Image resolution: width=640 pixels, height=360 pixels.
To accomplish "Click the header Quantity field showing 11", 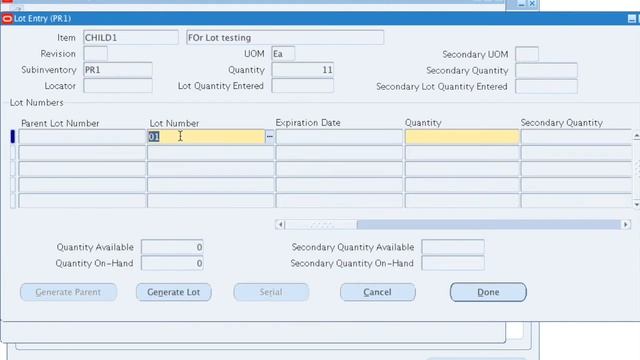I will pos(302,70).
